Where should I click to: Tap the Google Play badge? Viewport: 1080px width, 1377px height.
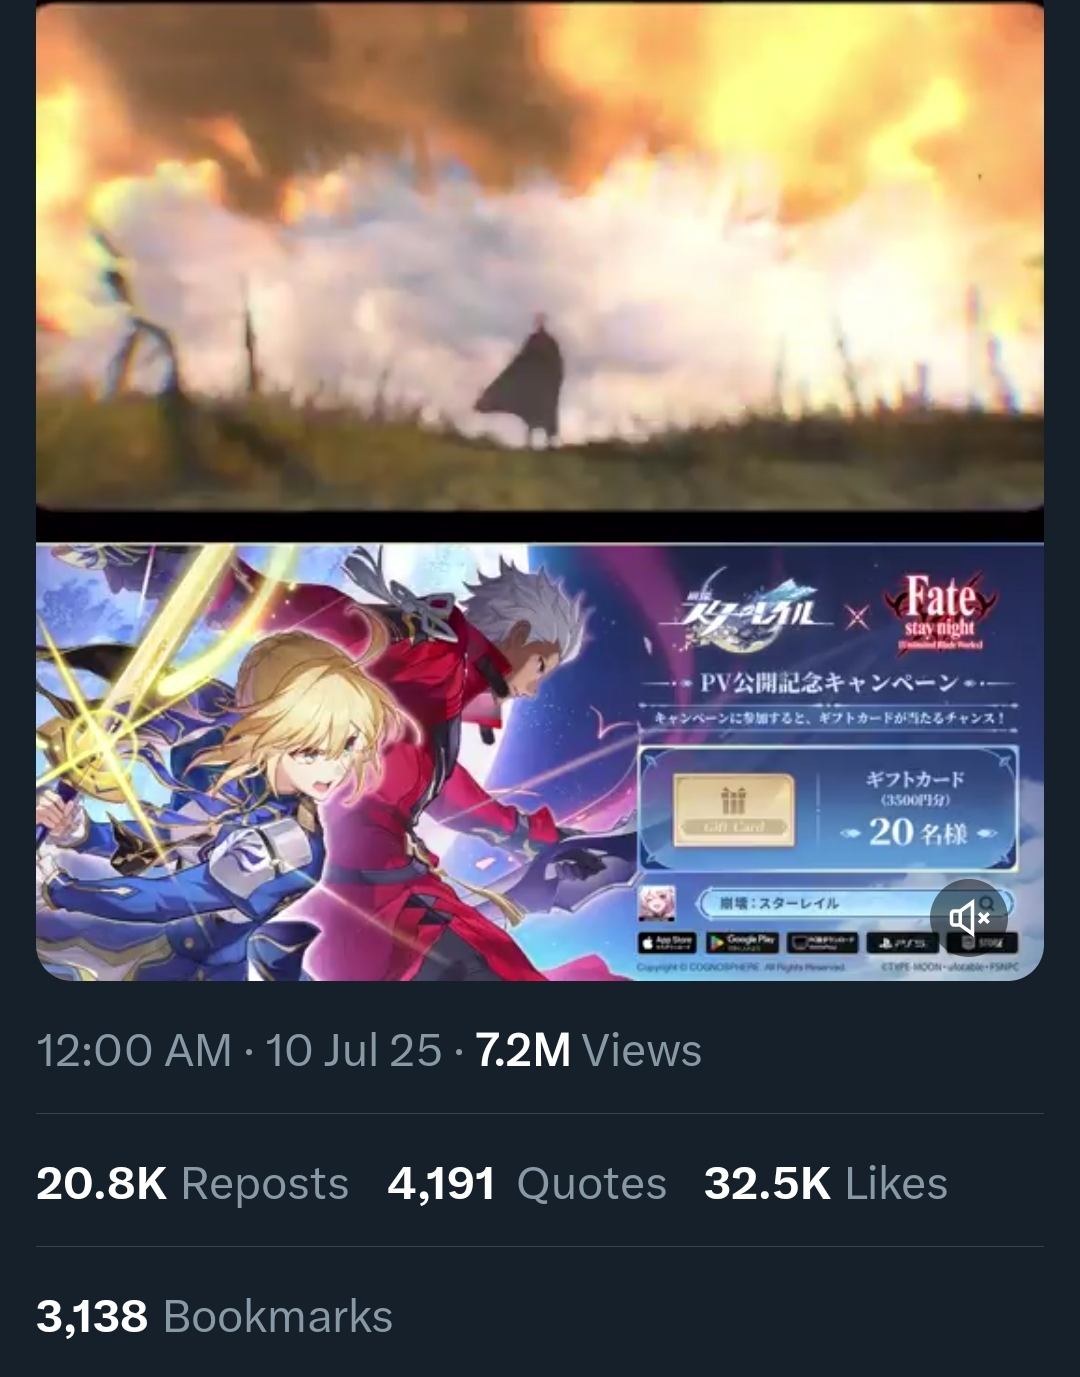click(x=742, y=942)
